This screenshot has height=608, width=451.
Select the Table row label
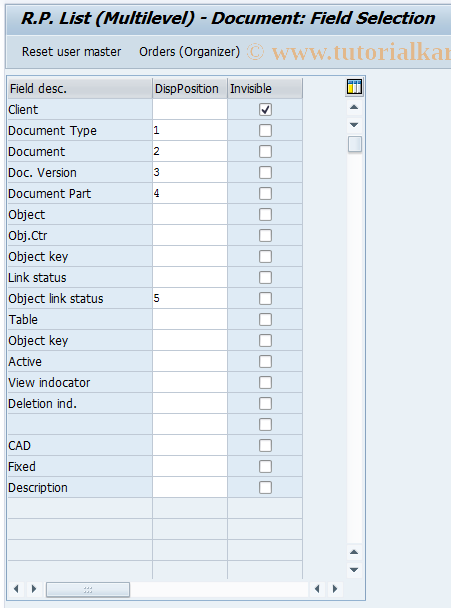(23, 320)
